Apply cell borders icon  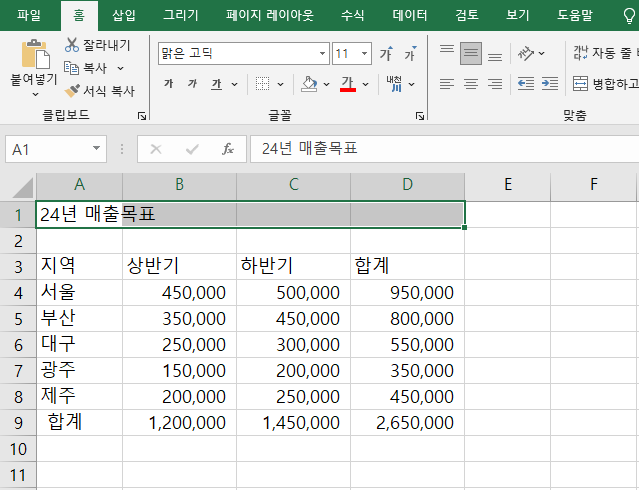point(262,84)
